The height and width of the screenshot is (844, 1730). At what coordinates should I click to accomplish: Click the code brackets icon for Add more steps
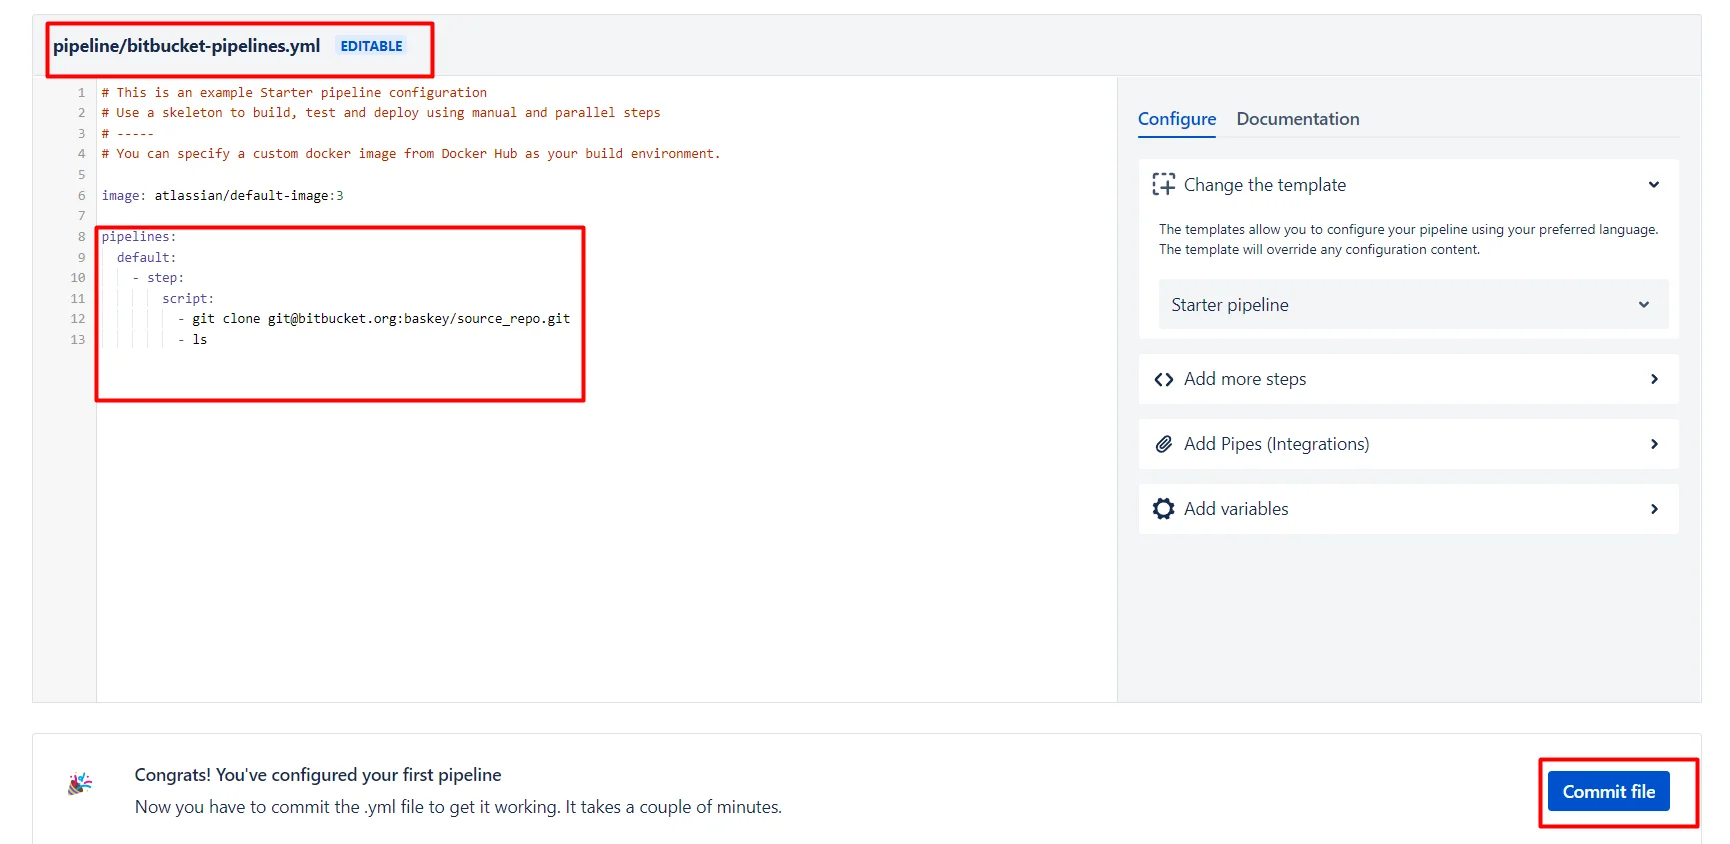coord(1163,379)
